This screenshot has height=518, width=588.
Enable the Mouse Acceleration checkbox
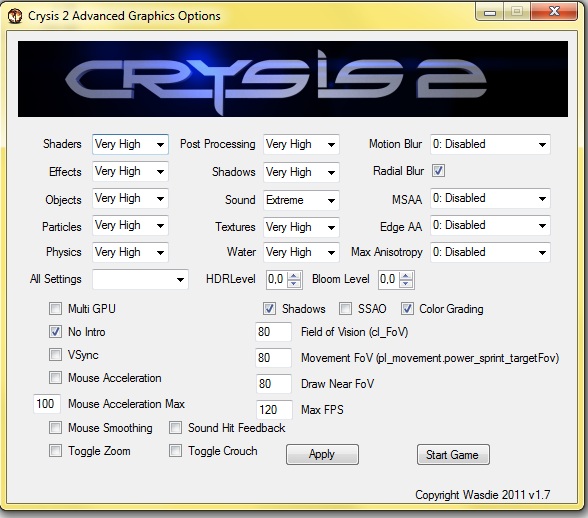tap(56, 377)
